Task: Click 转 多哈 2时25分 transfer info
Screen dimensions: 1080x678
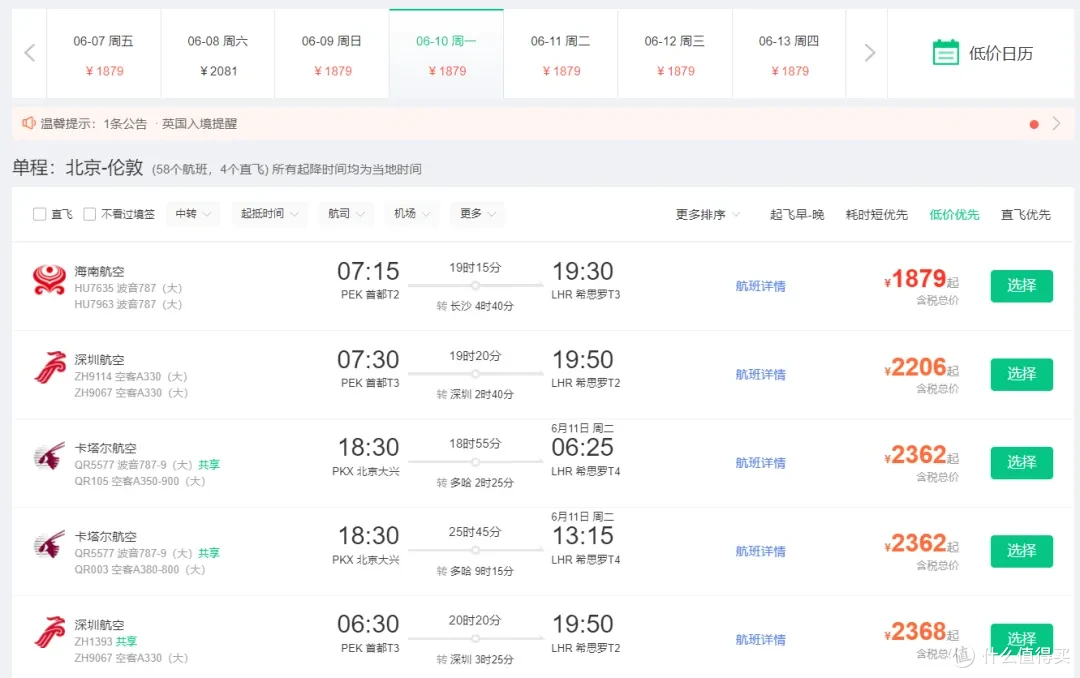Action: click(475, 482)
